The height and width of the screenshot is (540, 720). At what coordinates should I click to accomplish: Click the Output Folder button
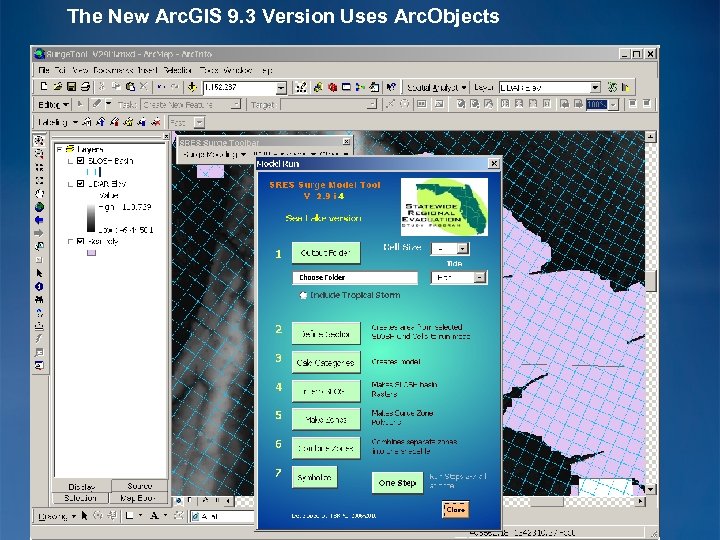(326, 253)
